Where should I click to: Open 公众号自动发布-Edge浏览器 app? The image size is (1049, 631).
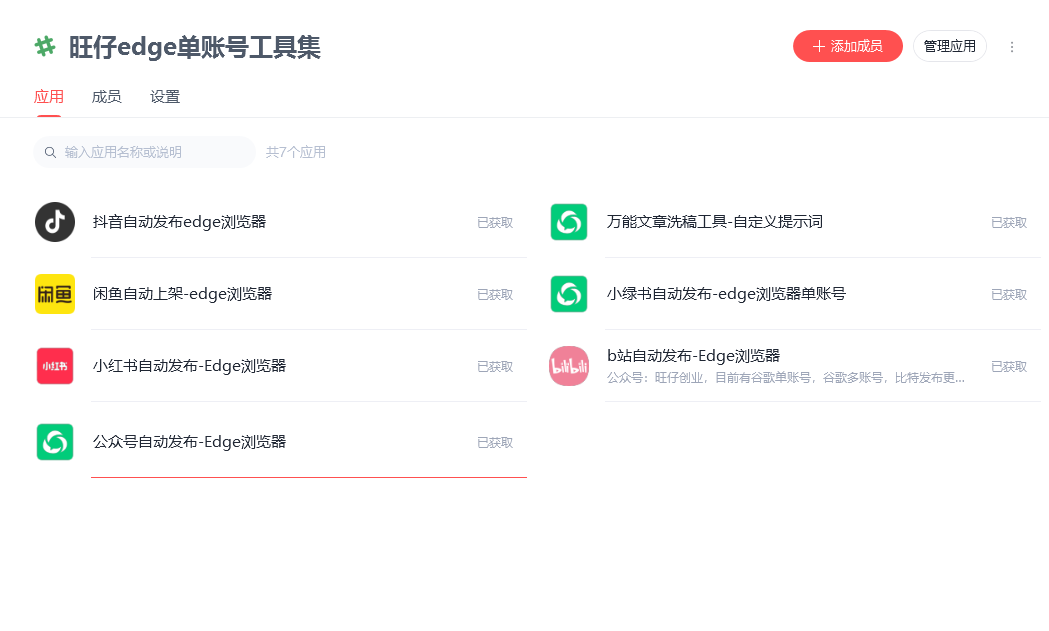[x=189, y=442]
